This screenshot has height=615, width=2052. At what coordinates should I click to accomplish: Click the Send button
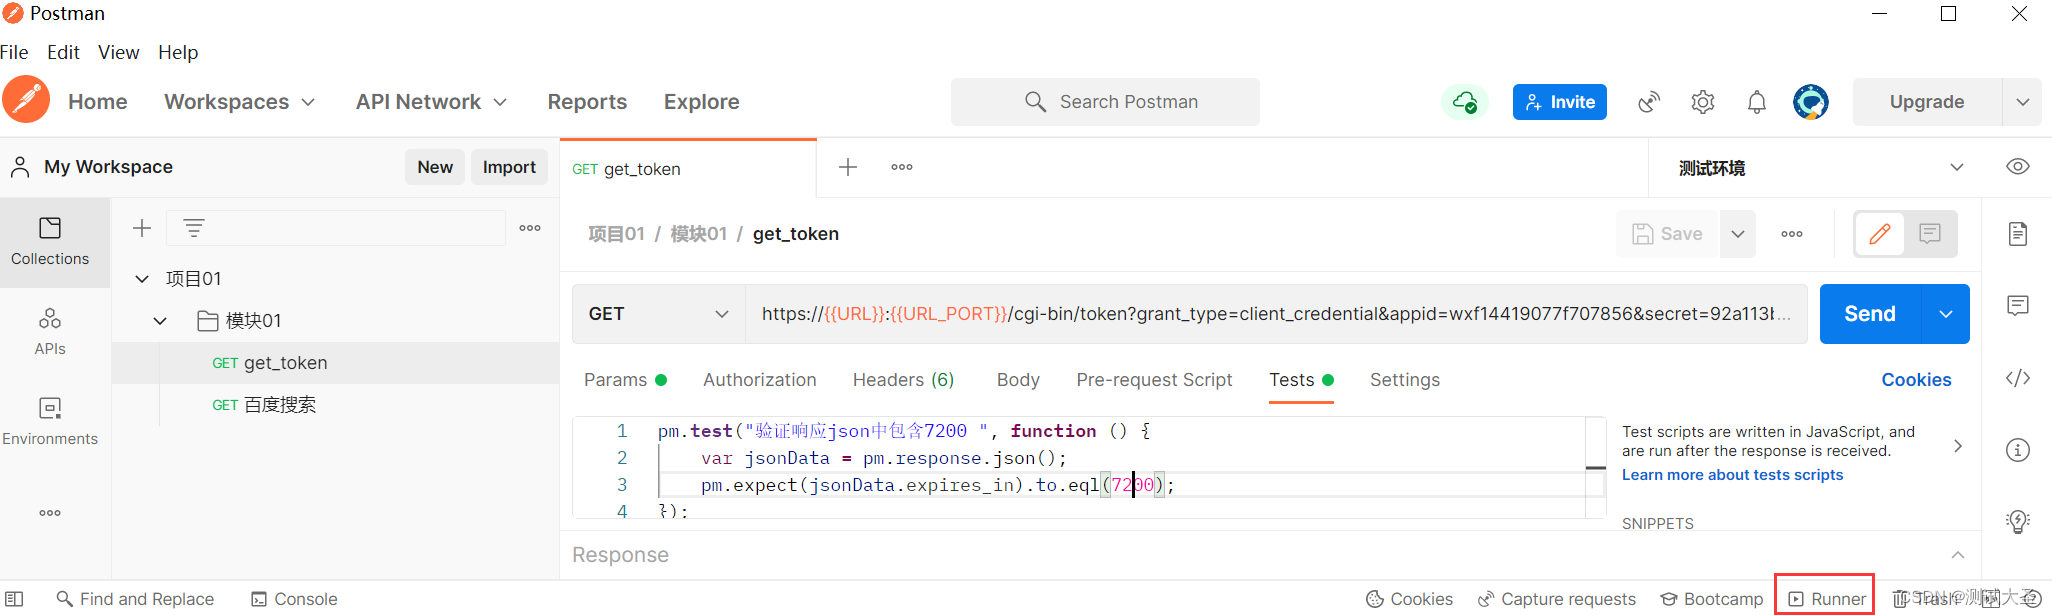pos(1870,314)
